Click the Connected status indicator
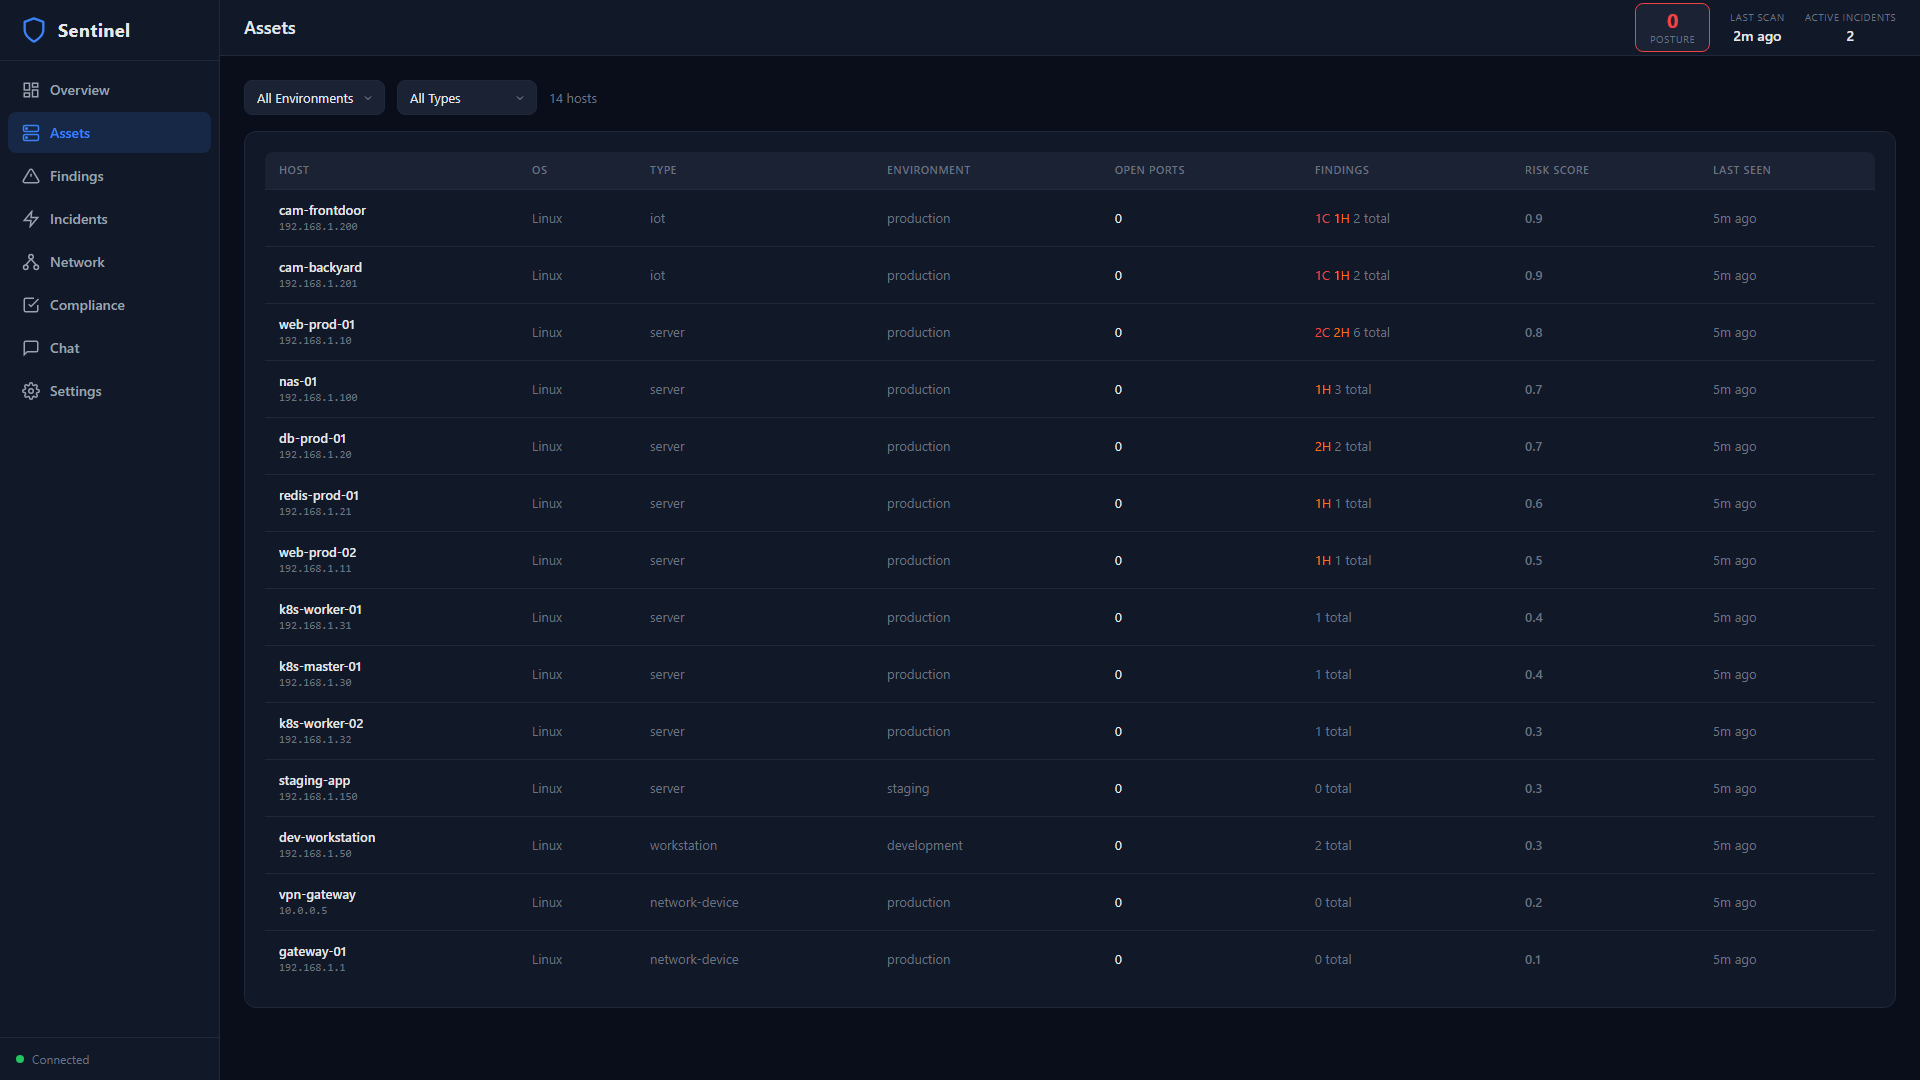 pos(53,1059)
